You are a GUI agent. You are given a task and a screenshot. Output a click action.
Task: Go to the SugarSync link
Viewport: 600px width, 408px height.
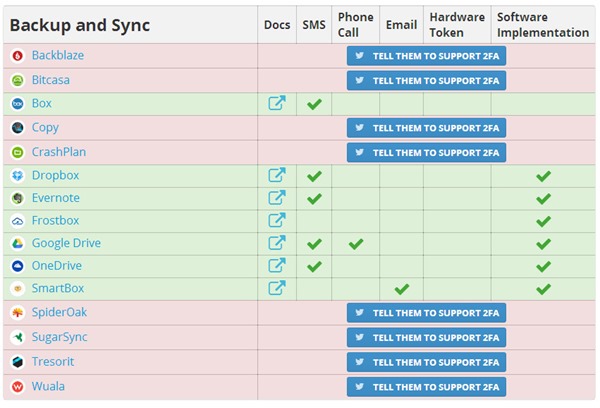pyautogui.click(x=60, y=337)
